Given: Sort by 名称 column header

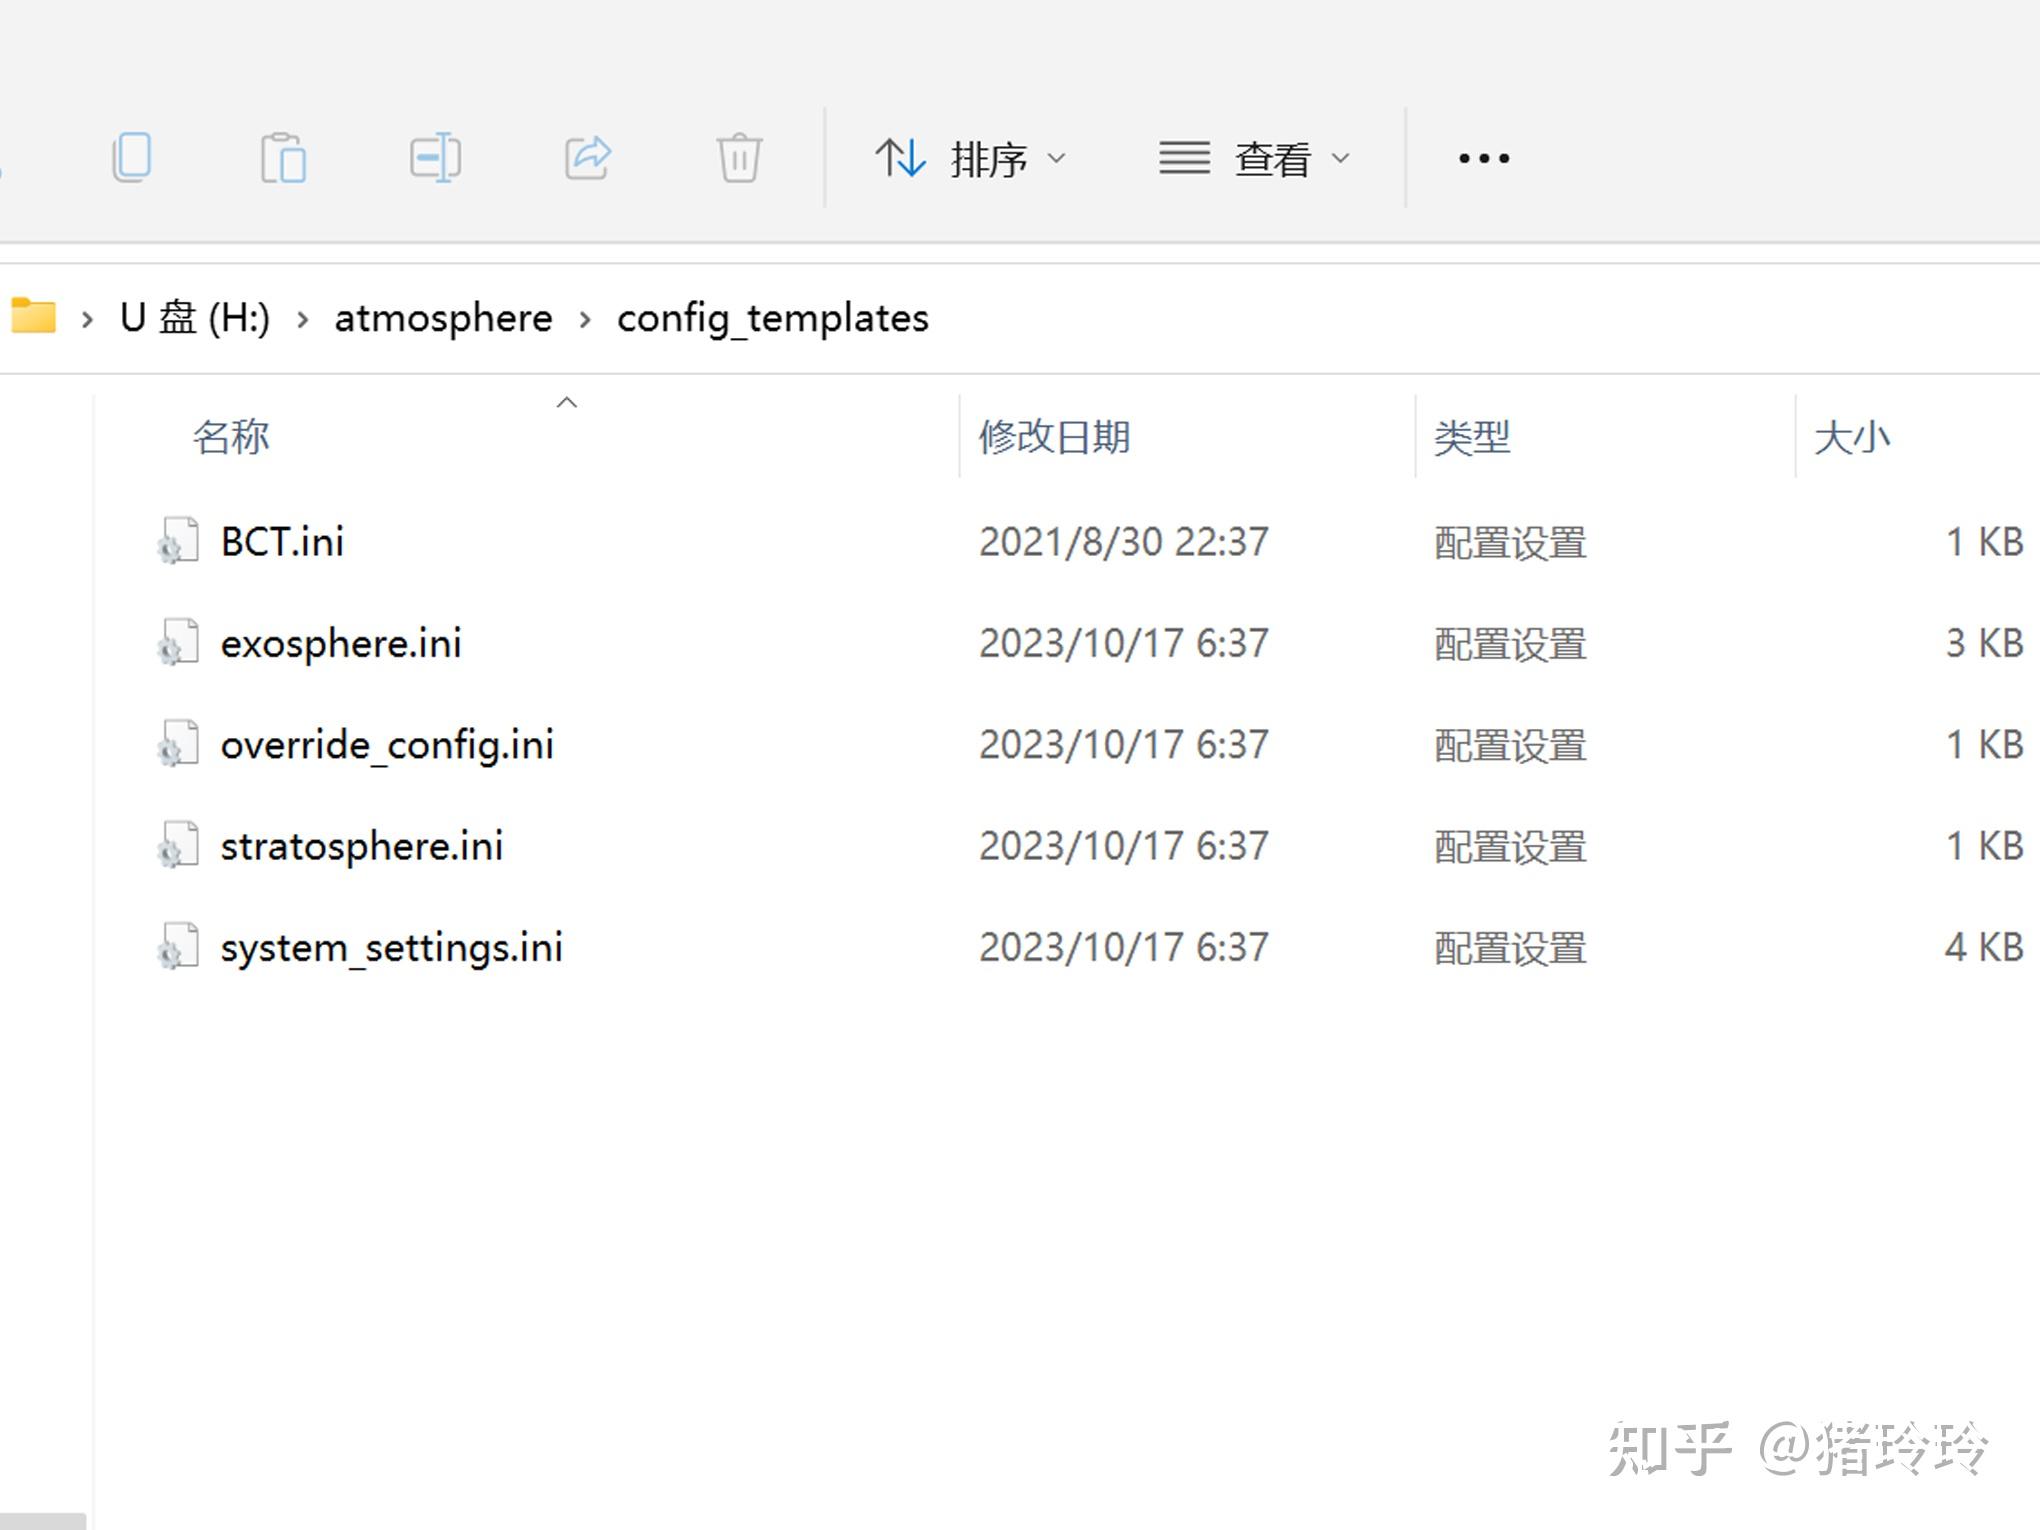Looking at the screenshot, I should point(231,437).
